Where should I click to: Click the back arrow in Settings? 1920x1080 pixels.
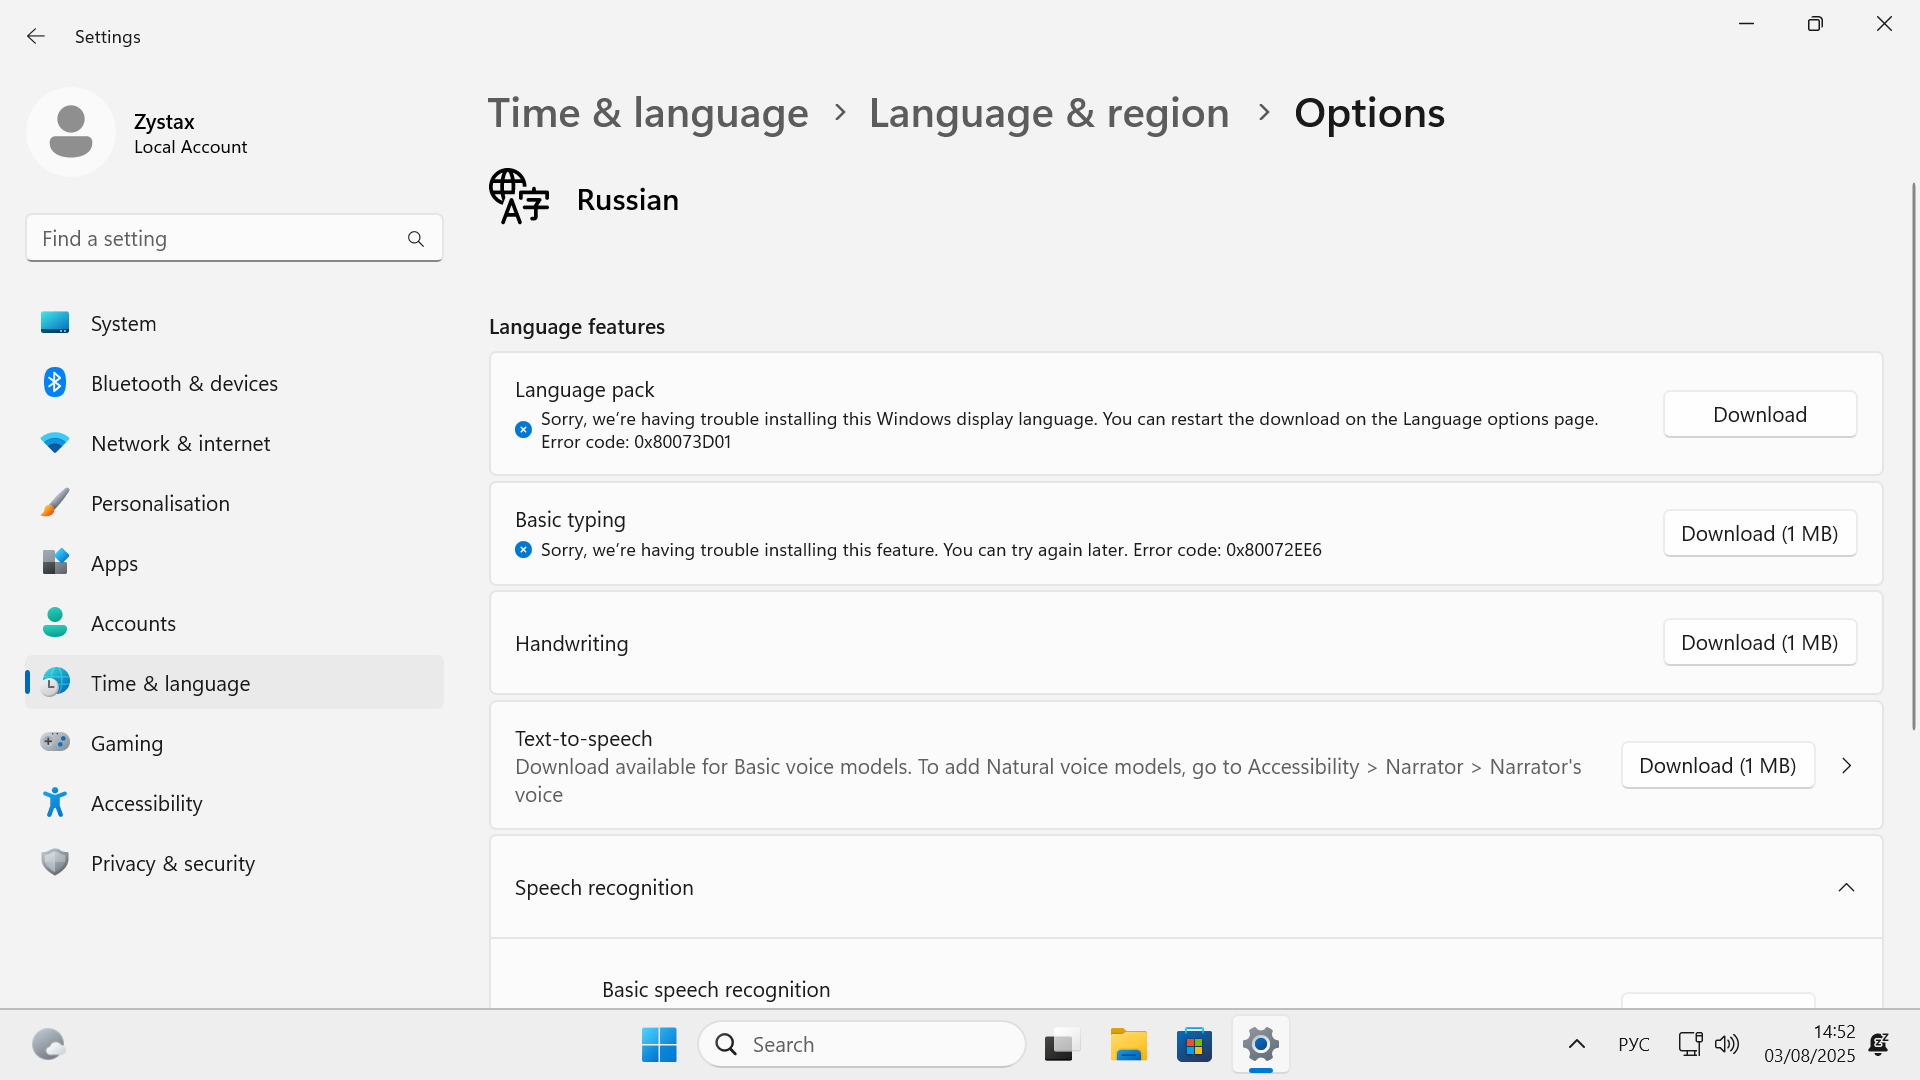(36, 36)
